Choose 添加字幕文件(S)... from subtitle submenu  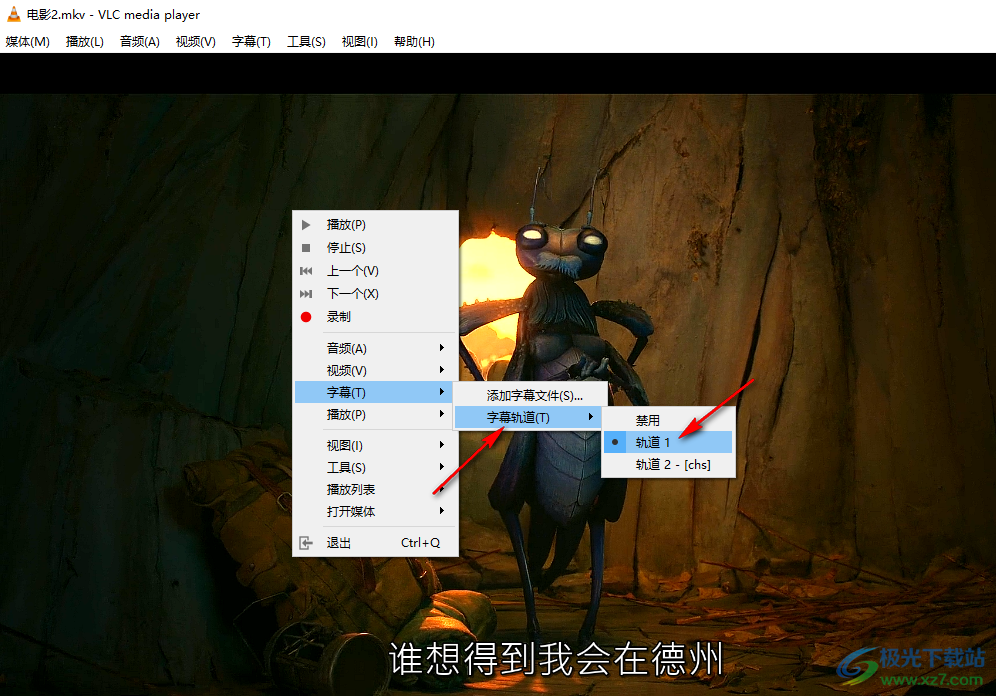[530, 396]
